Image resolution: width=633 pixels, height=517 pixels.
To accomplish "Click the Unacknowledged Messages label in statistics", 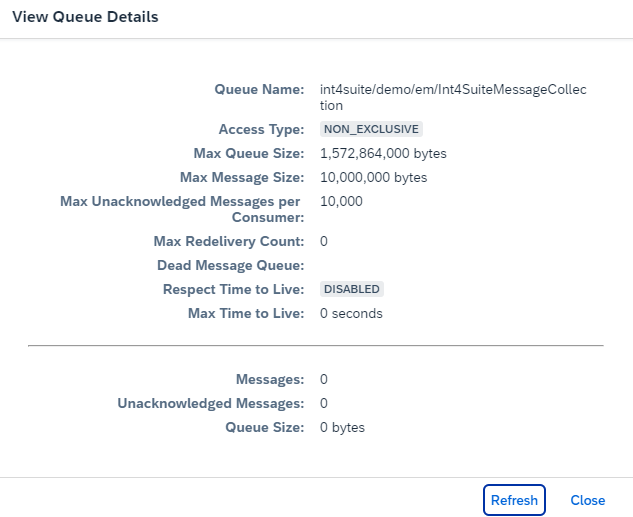I will pos(210,403).
